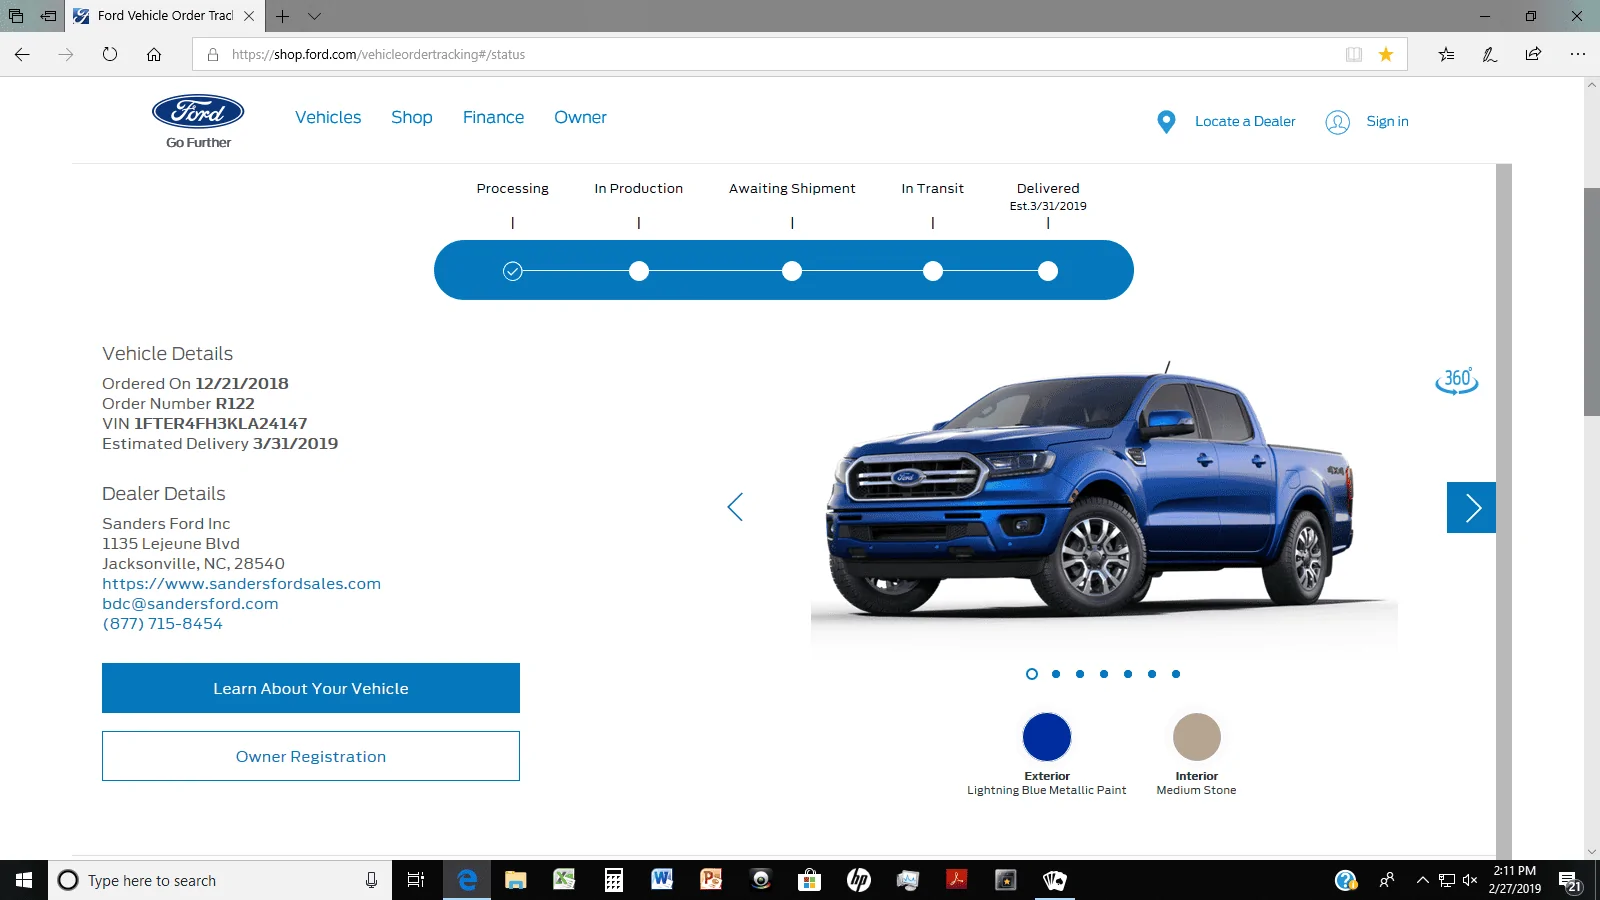The width and height of the screenshot is (1600, 900).
Task: Click the page vertical scrollbar
Action: (1592, 301)
